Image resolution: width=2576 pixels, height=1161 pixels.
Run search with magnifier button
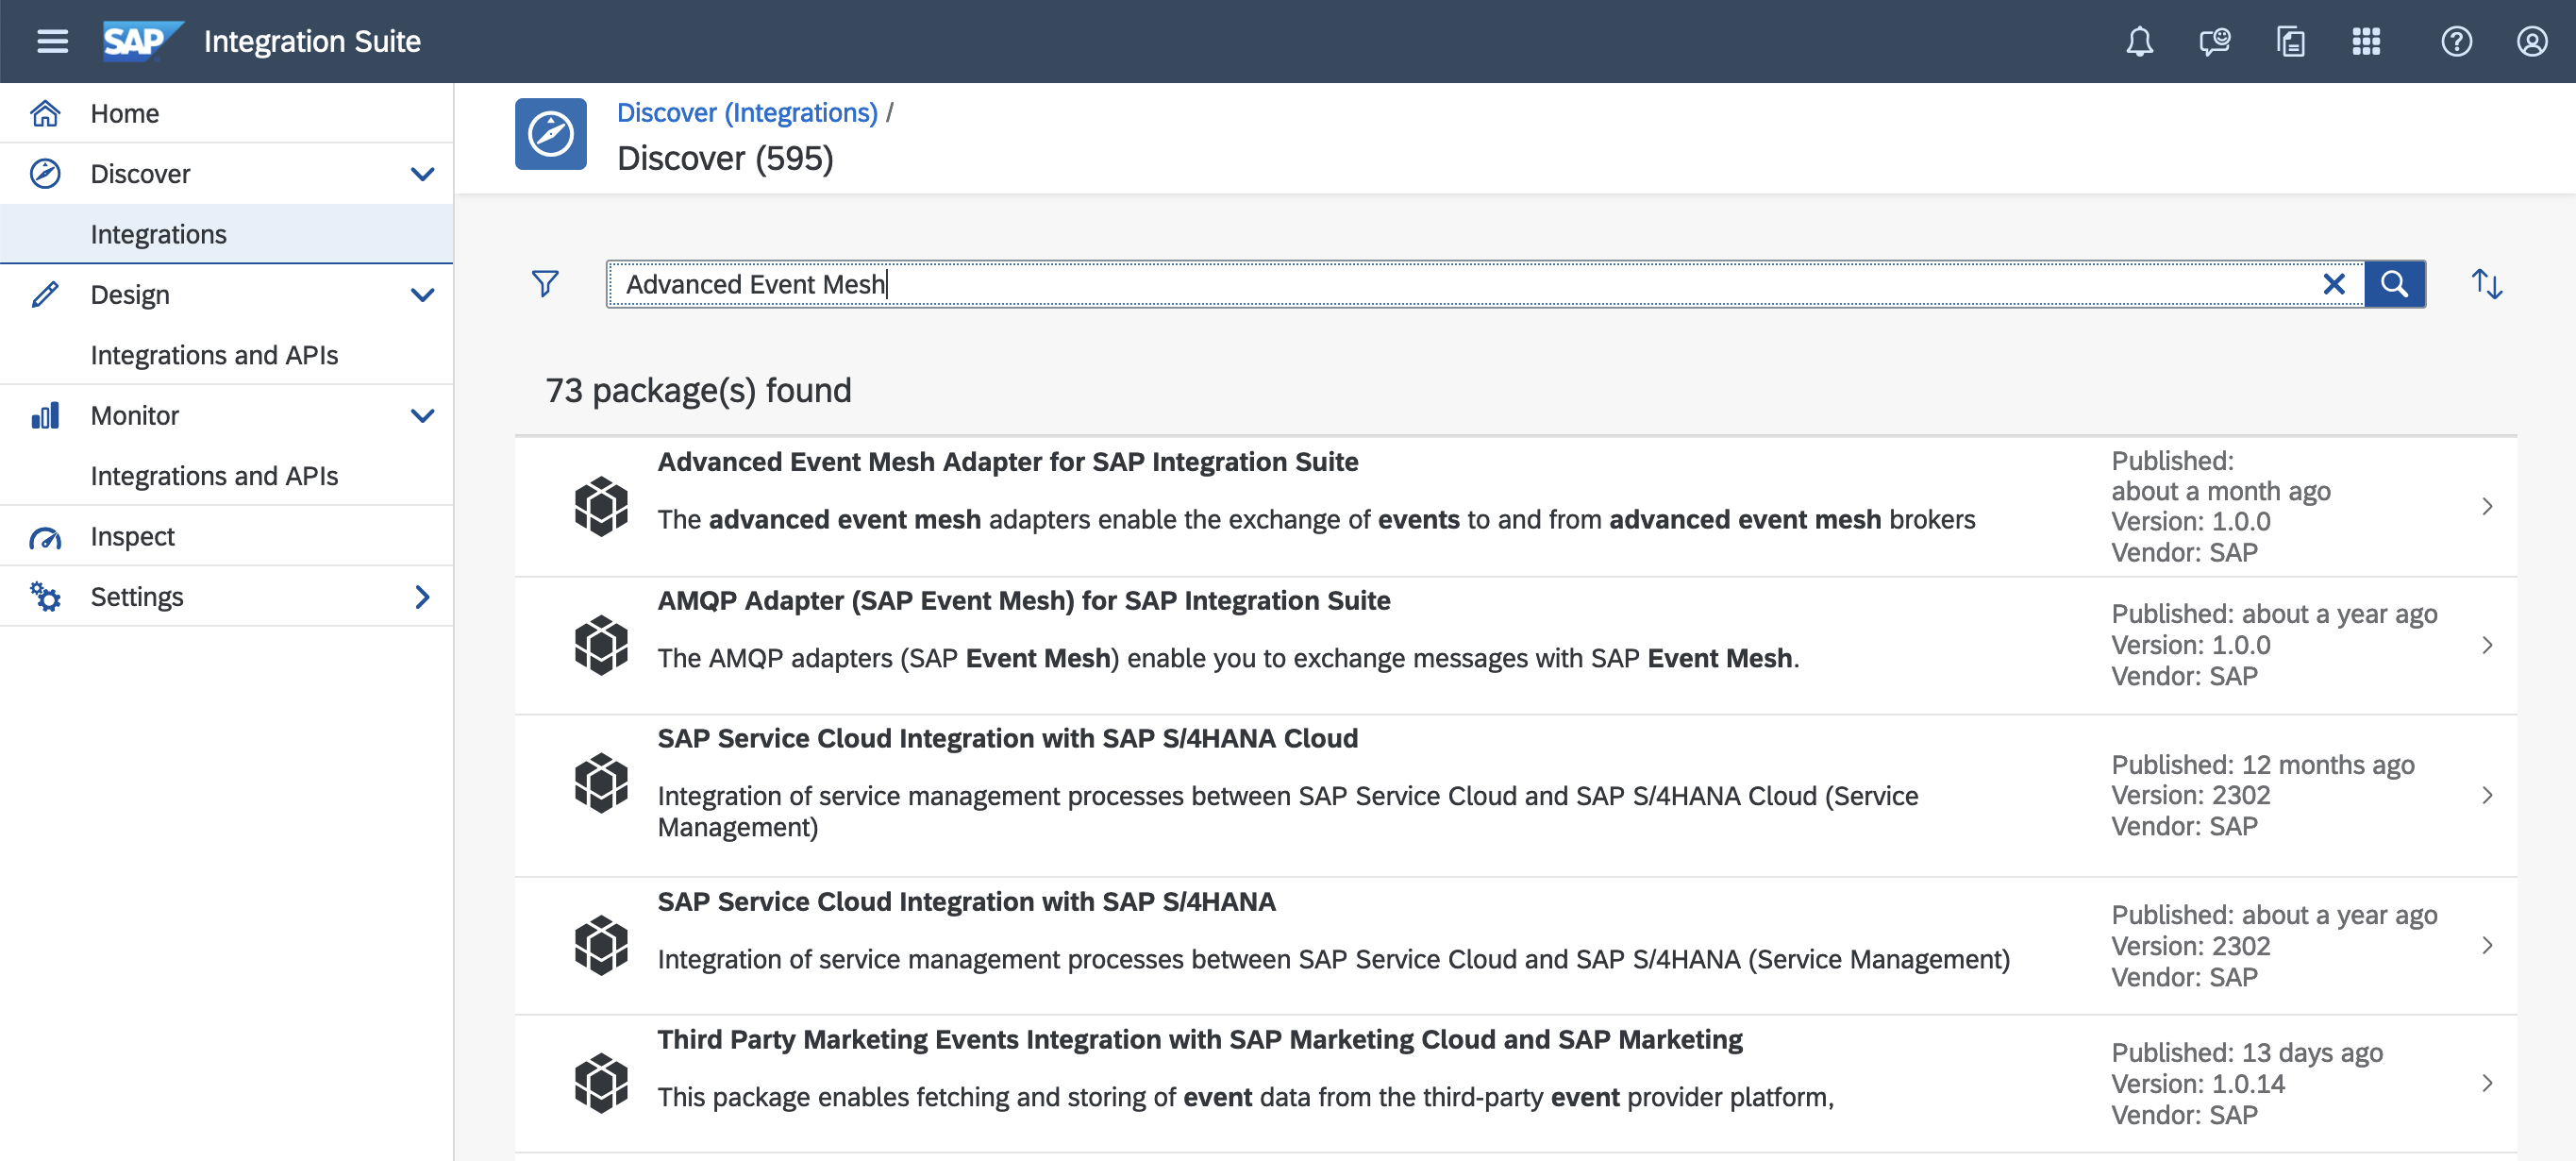(2394, 284)
